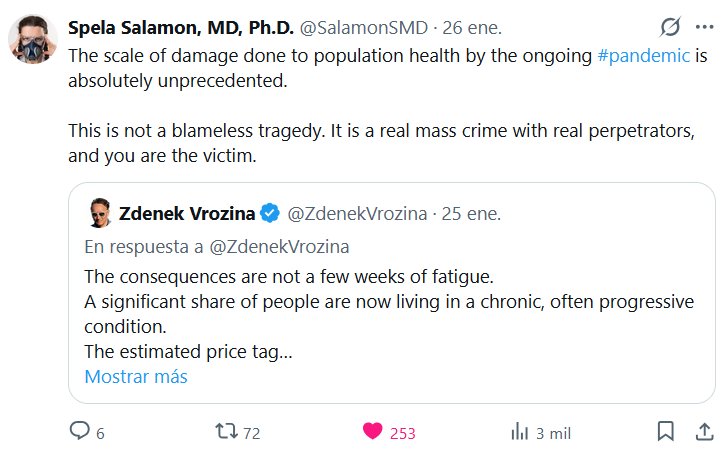Click Zdenek Vrozina's small avatar
This screenshot has height=456, width=728.
(98, 213)
